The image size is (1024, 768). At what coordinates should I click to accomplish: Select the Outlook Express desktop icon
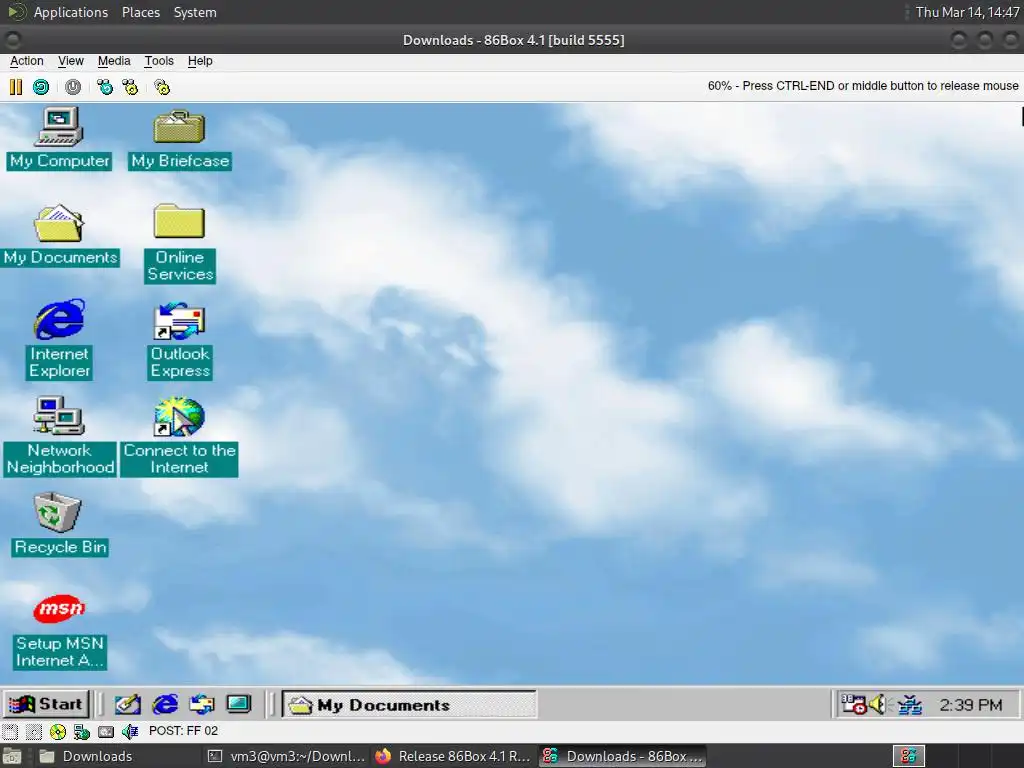[180, 340]
